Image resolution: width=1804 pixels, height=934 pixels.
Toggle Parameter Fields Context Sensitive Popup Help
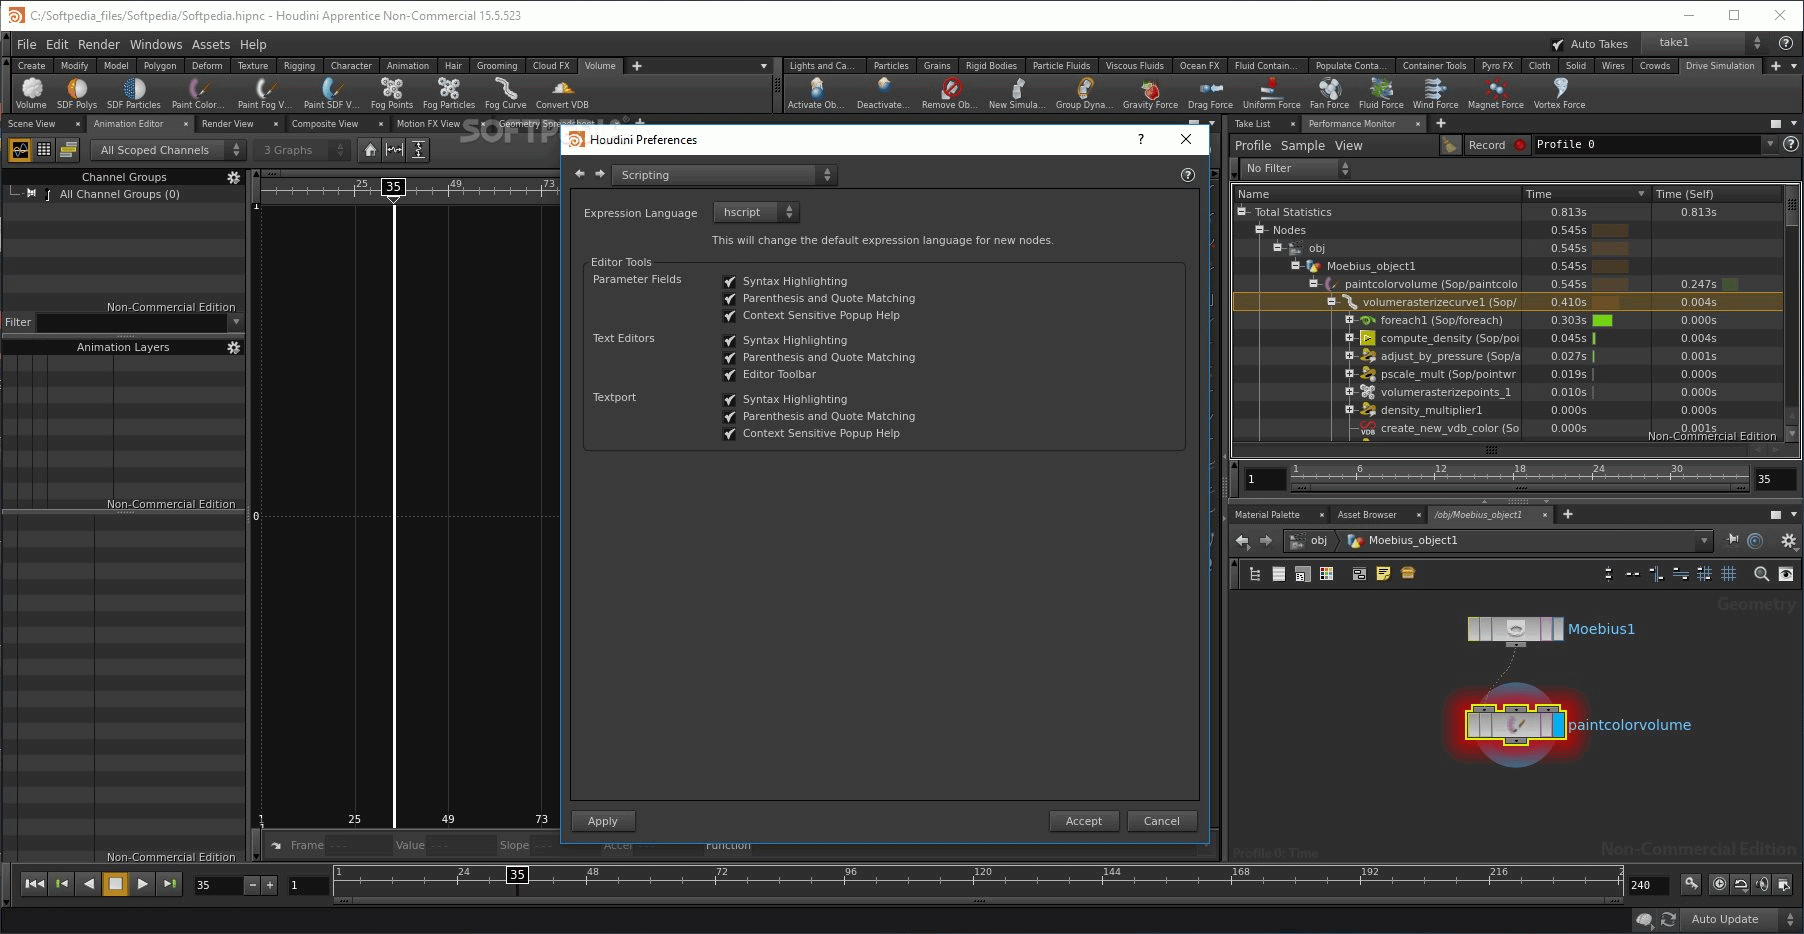[x=729, y=316]
